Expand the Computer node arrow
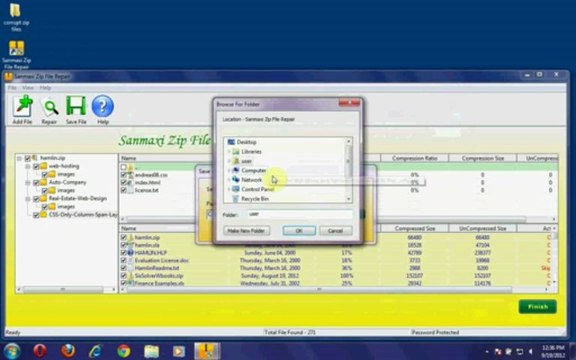 tap(229, 170)
